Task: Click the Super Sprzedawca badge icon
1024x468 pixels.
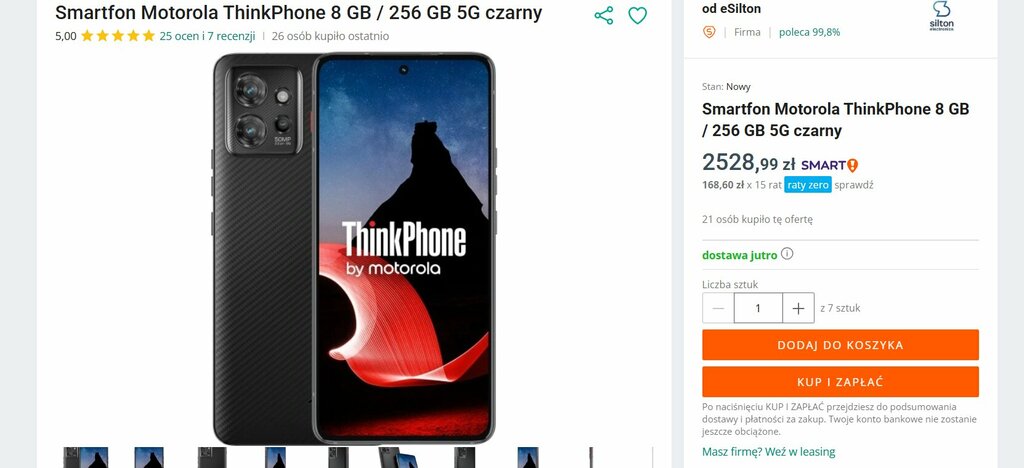Action: [709, 32]
